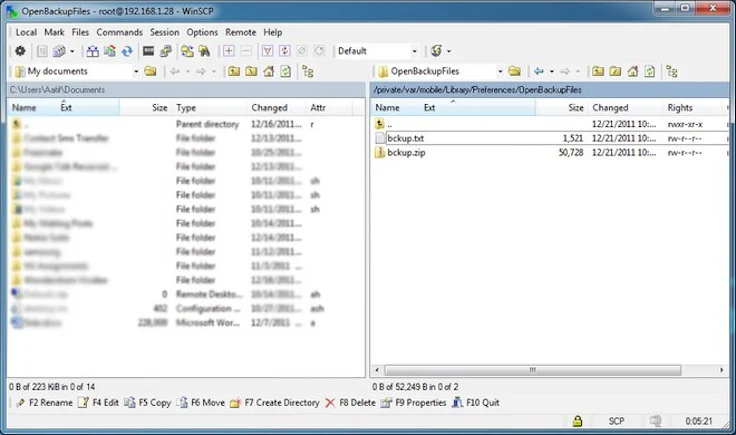Click the F8 Delete button

[351, 403]
